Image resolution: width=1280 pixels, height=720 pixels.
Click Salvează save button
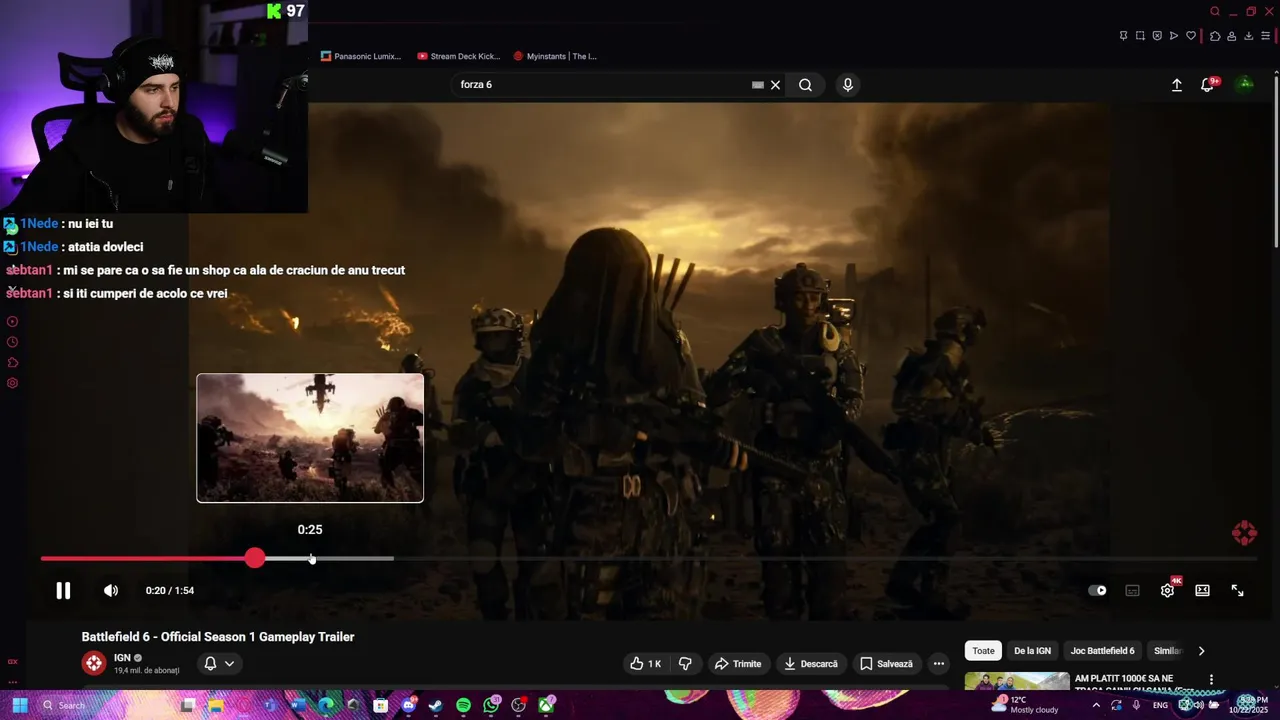887,664
